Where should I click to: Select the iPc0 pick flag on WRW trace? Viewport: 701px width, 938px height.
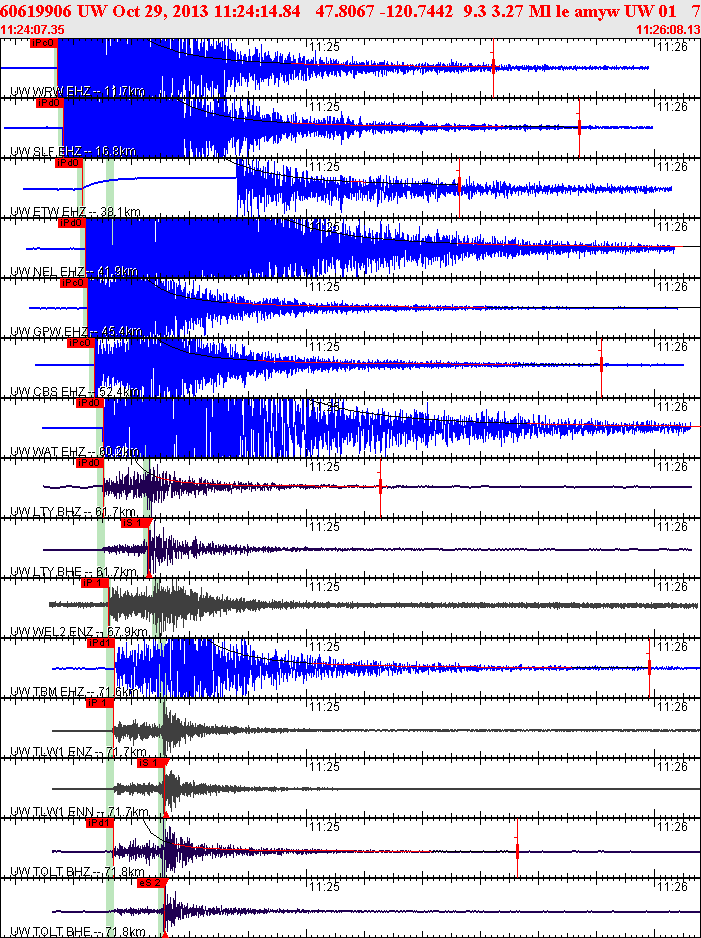[x=43, y=43]
